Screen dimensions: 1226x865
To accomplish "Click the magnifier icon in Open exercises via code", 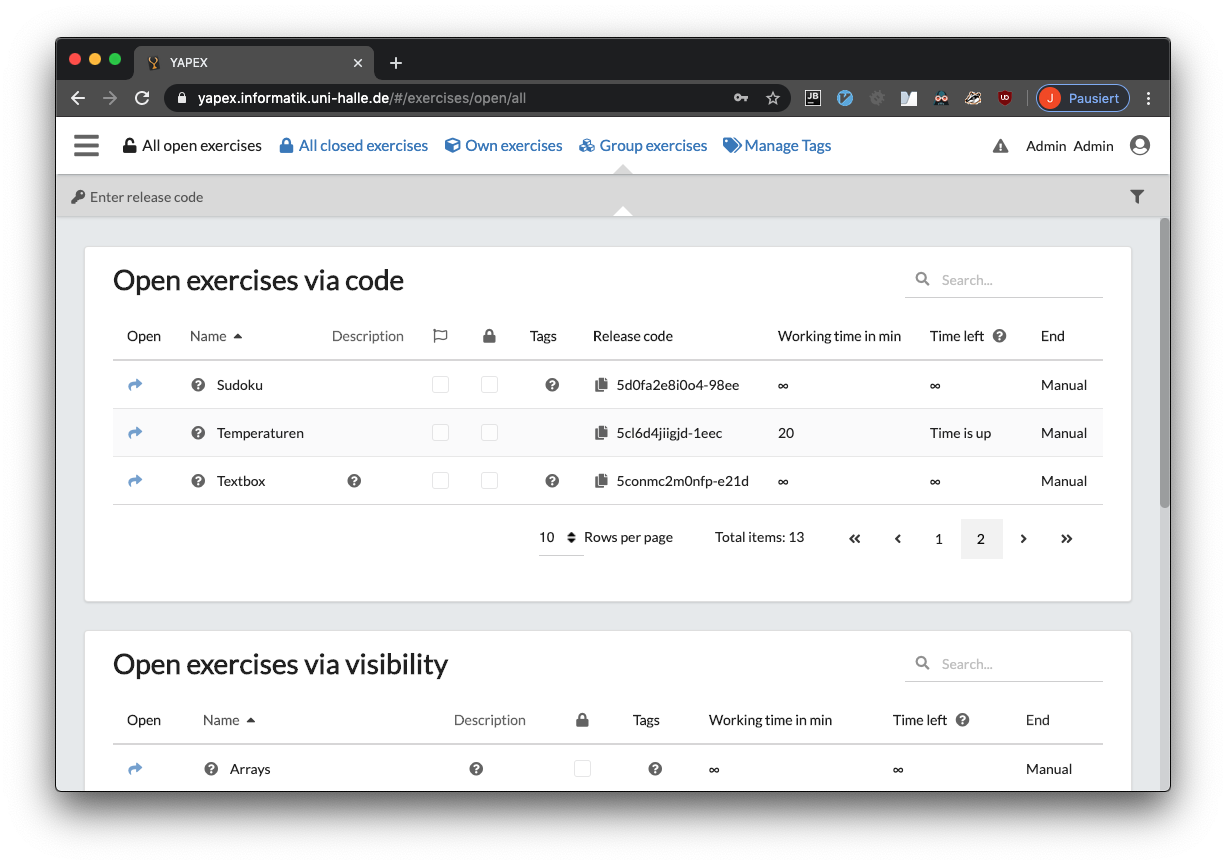I will (x=922, y=279).
